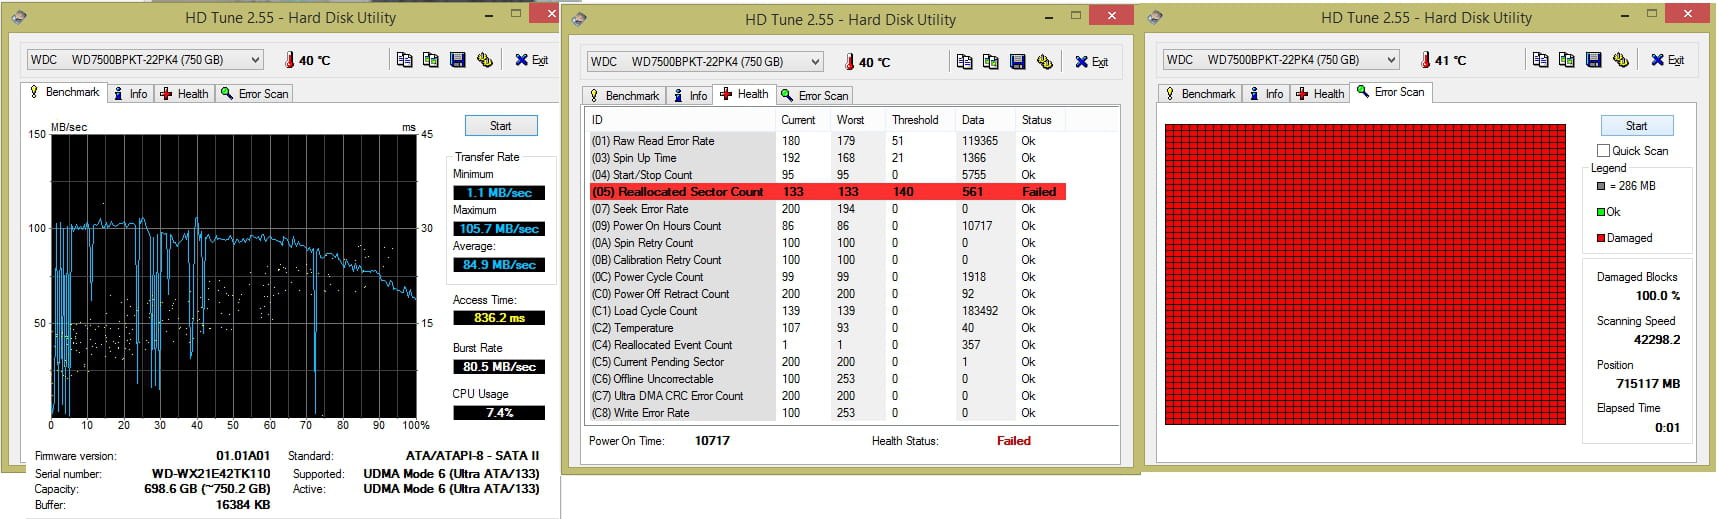Select the Power On Hours Count row
1717x519 pixels.
coord(827,226)
